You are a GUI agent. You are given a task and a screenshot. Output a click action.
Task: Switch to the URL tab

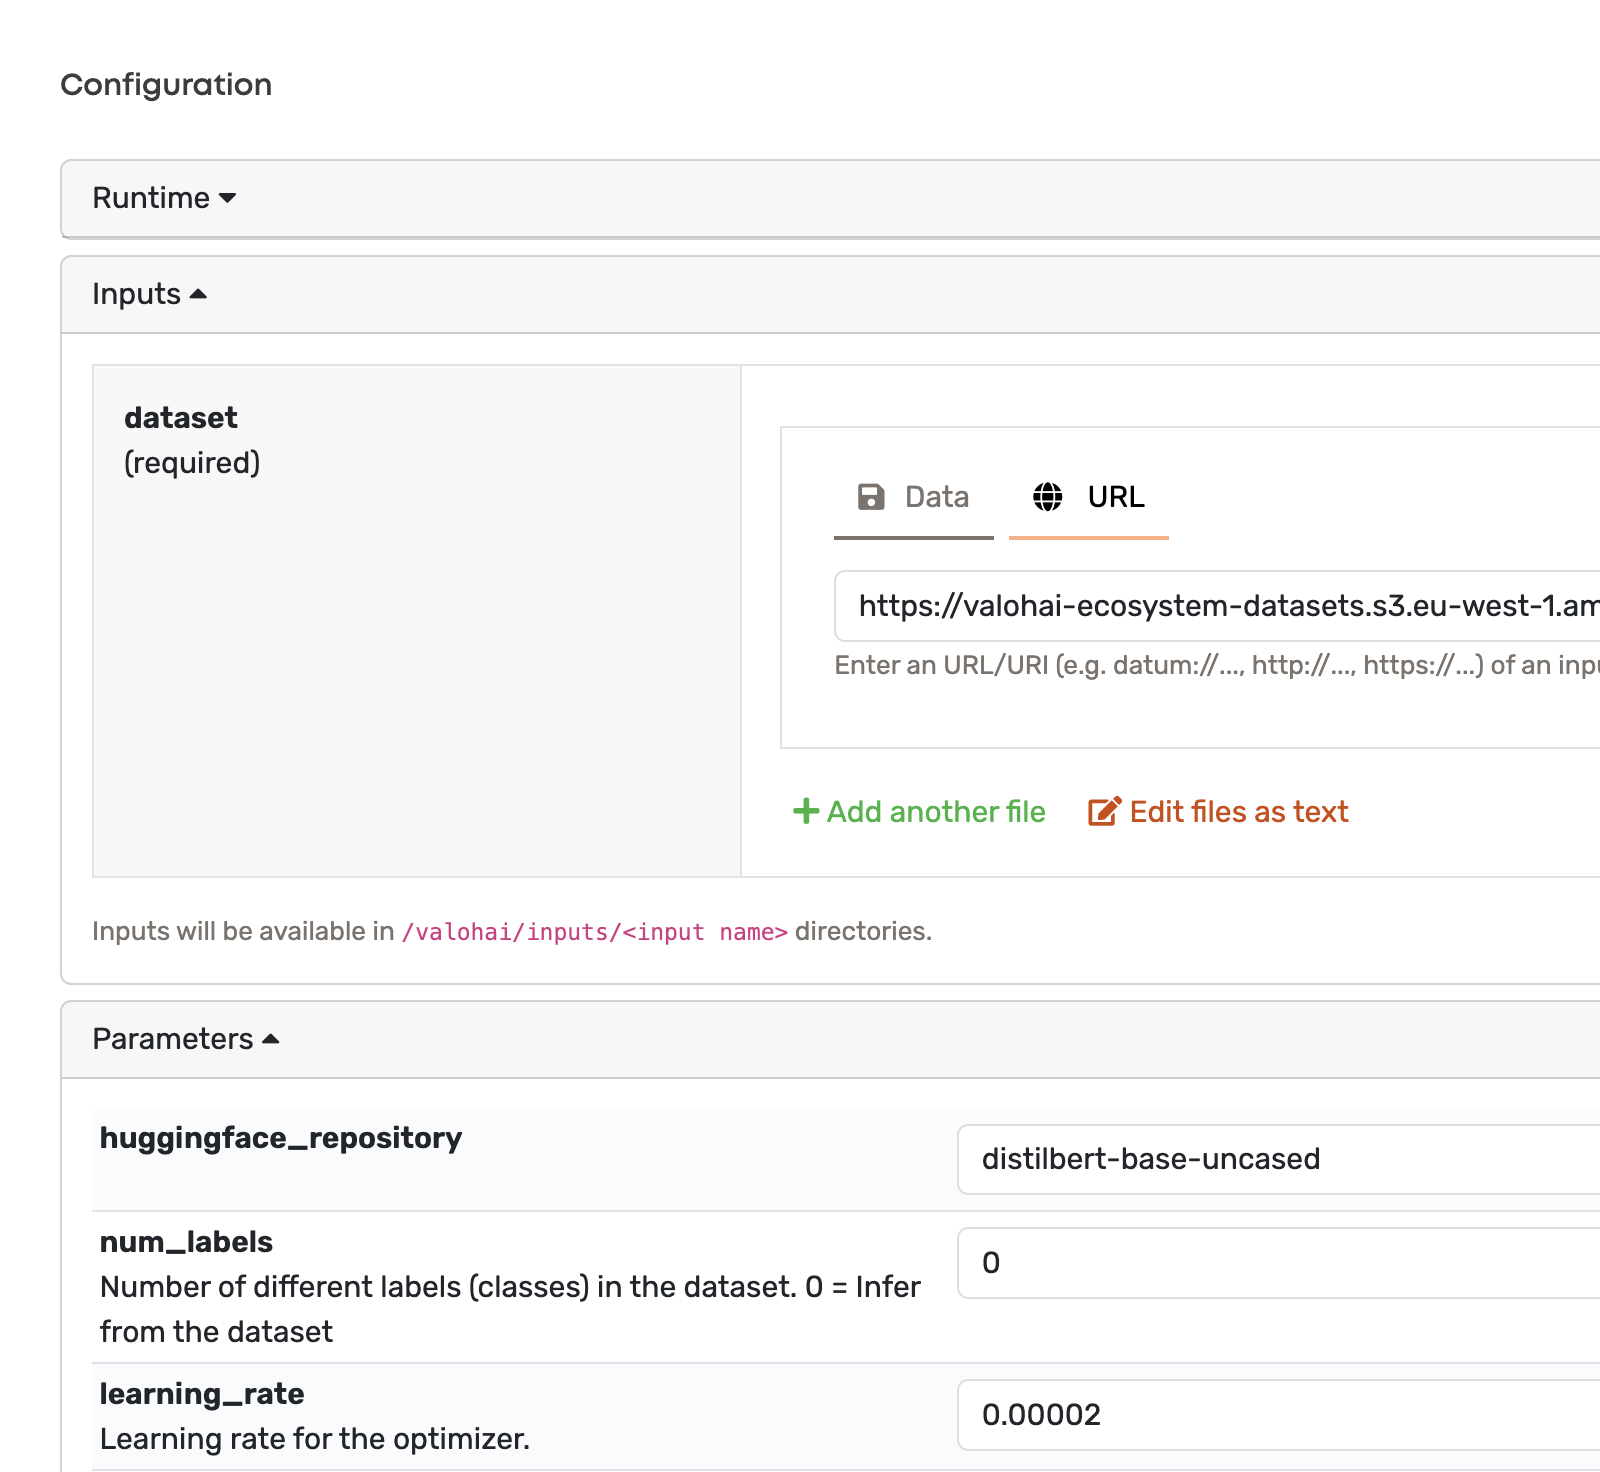(x=1089, y=497)
